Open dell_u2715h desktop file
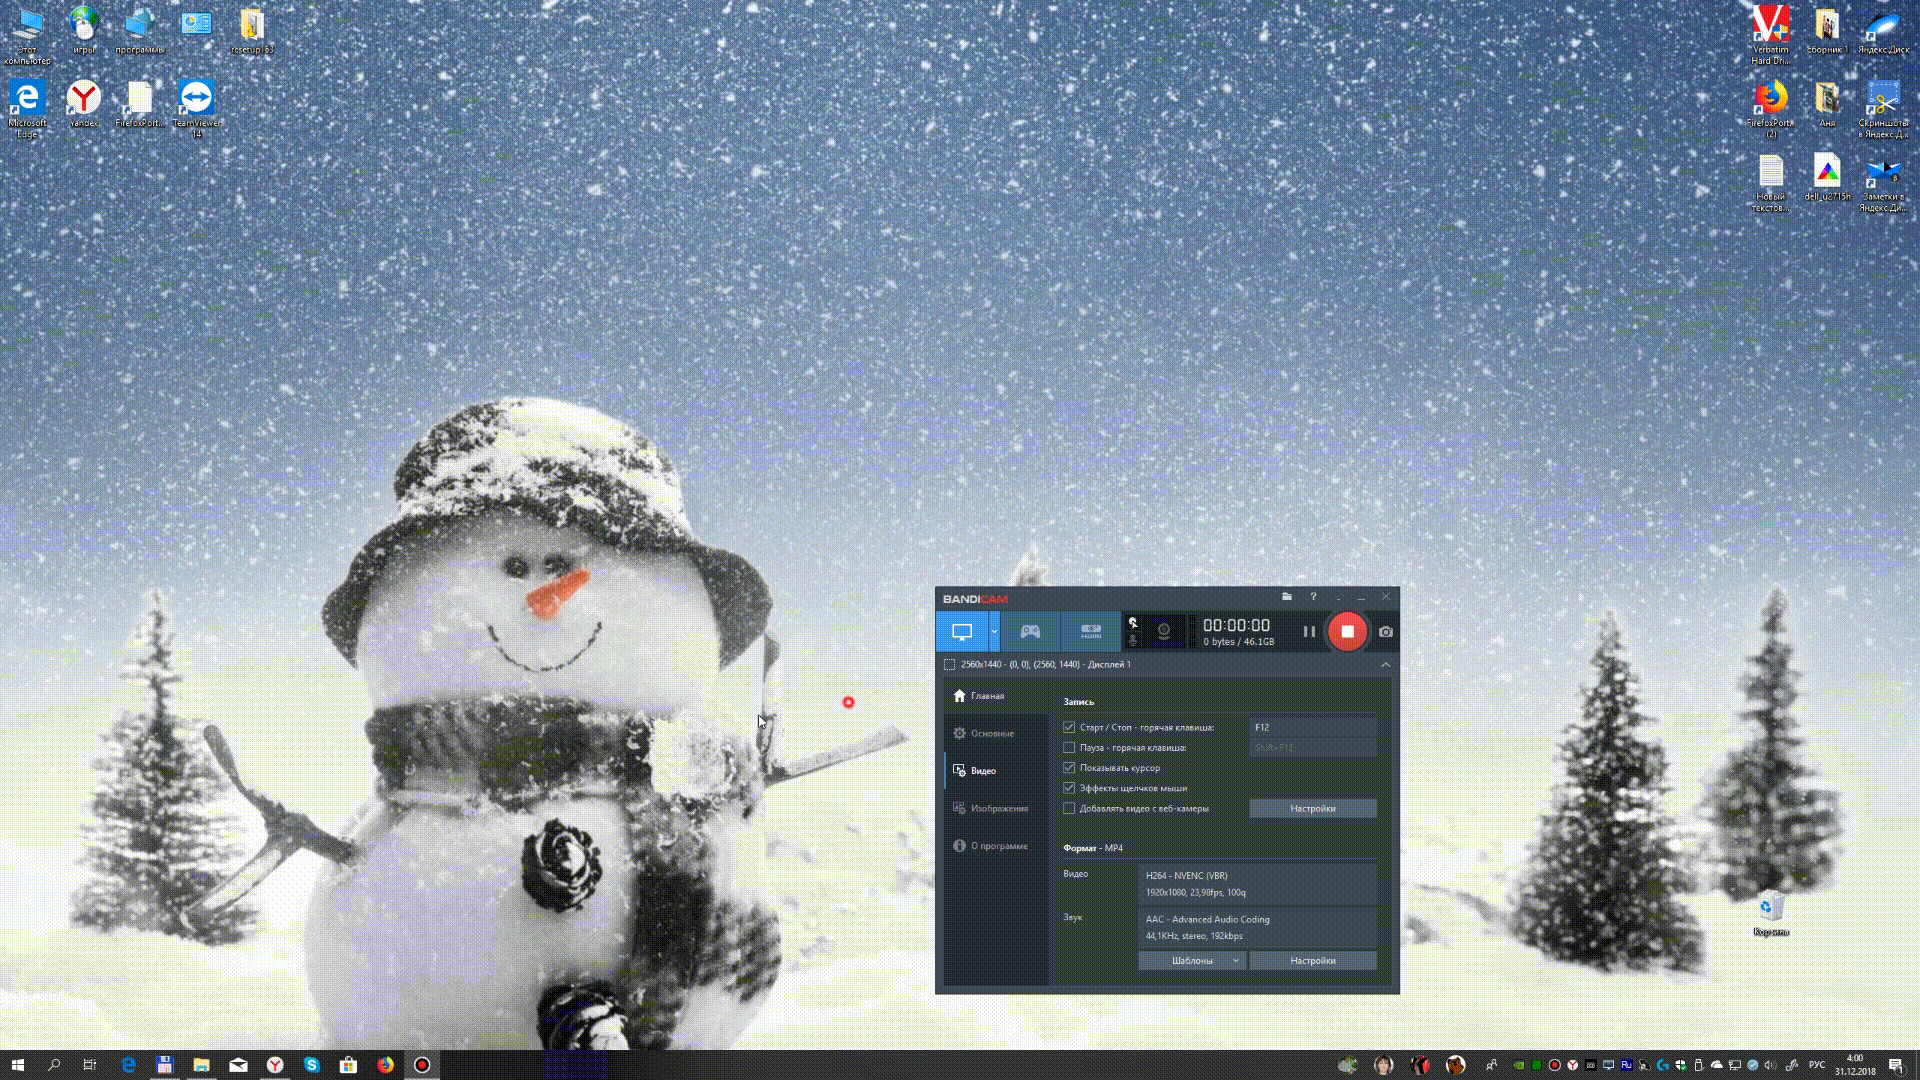 click(1827, 178)
